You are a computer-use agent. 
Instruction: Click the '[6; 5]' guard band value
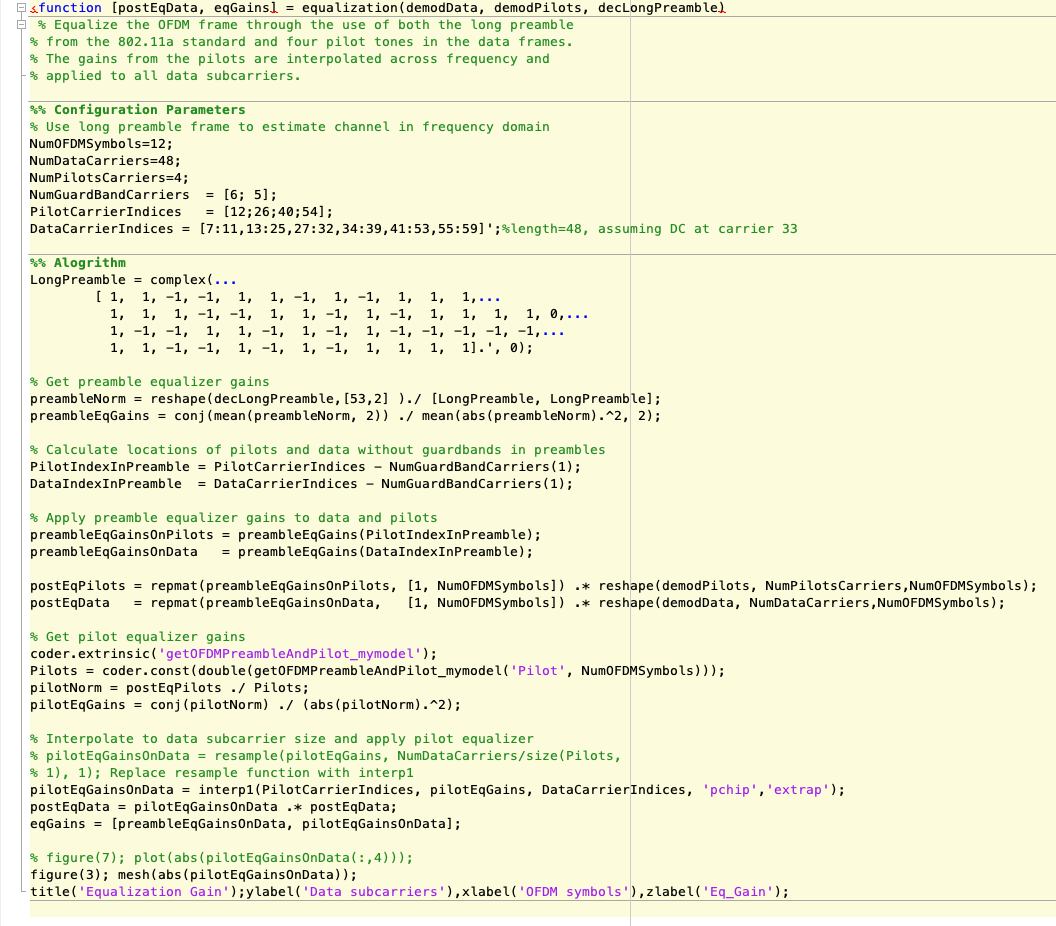246,195
